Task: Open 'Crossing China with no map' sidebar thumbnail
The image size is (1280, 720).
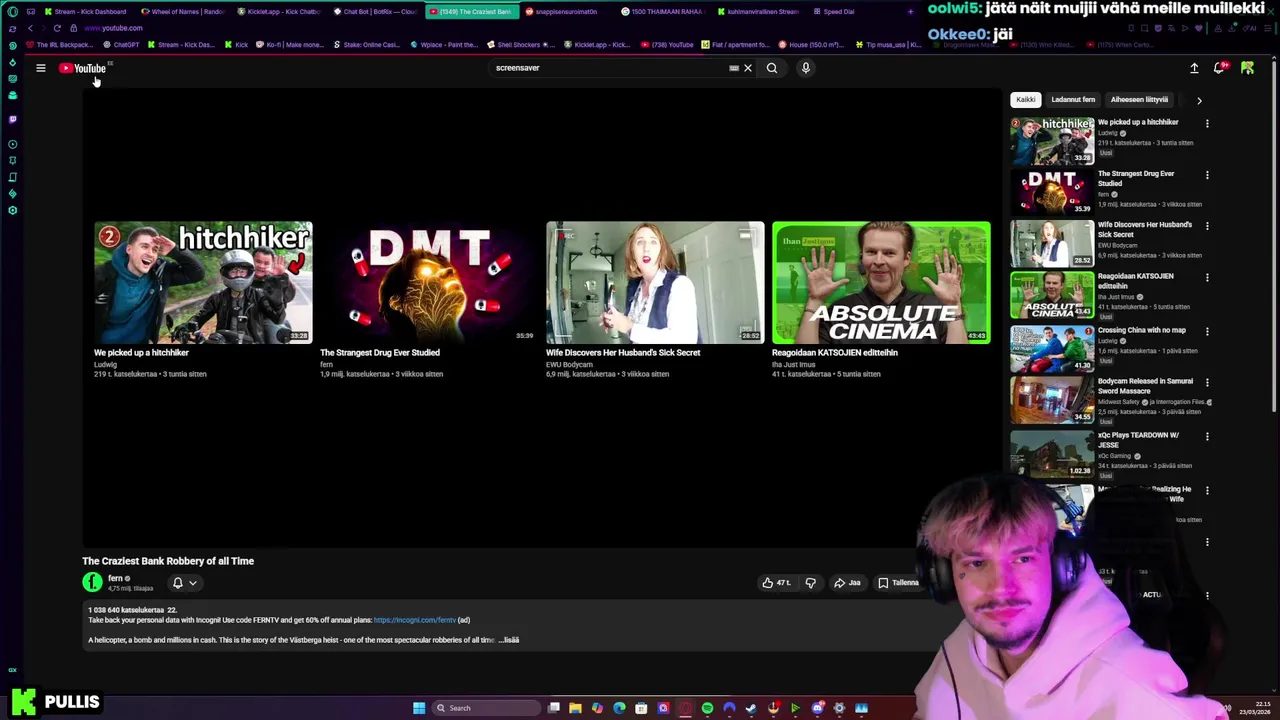Action: coord(1052,348)
